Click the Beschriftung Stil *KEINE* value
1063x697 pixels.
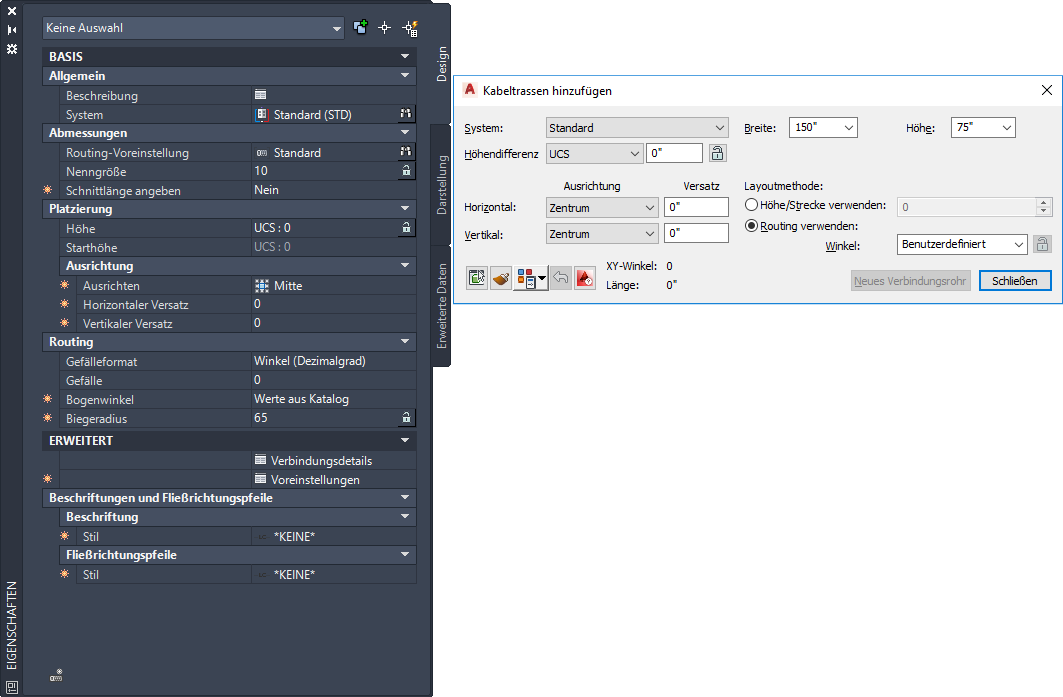click(294, 536)
